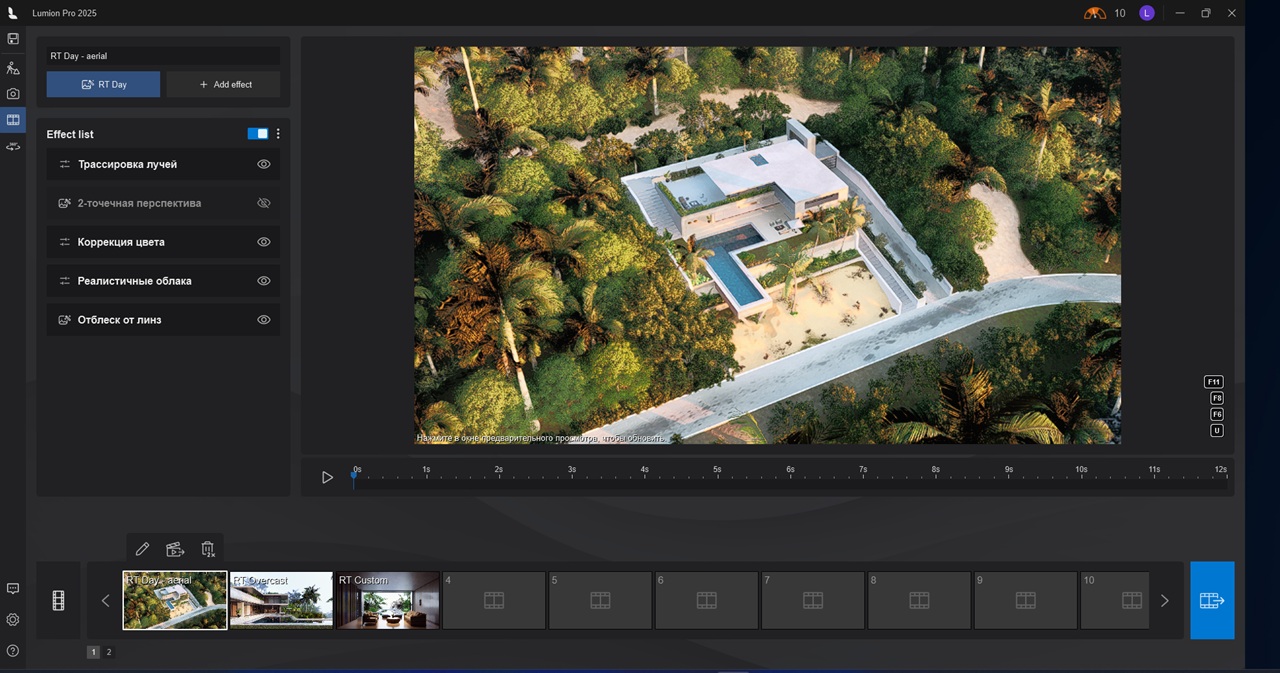Click the performance speedometer icon
Viewport: 1280px width, 673px height.
[1095, 13]
